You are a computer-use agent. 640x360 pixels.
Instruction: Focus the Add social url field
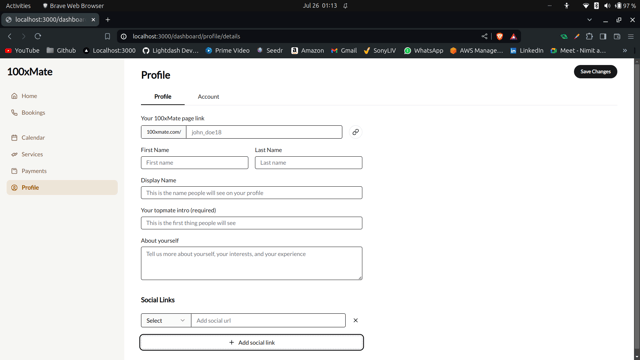(x=268, y=320)
